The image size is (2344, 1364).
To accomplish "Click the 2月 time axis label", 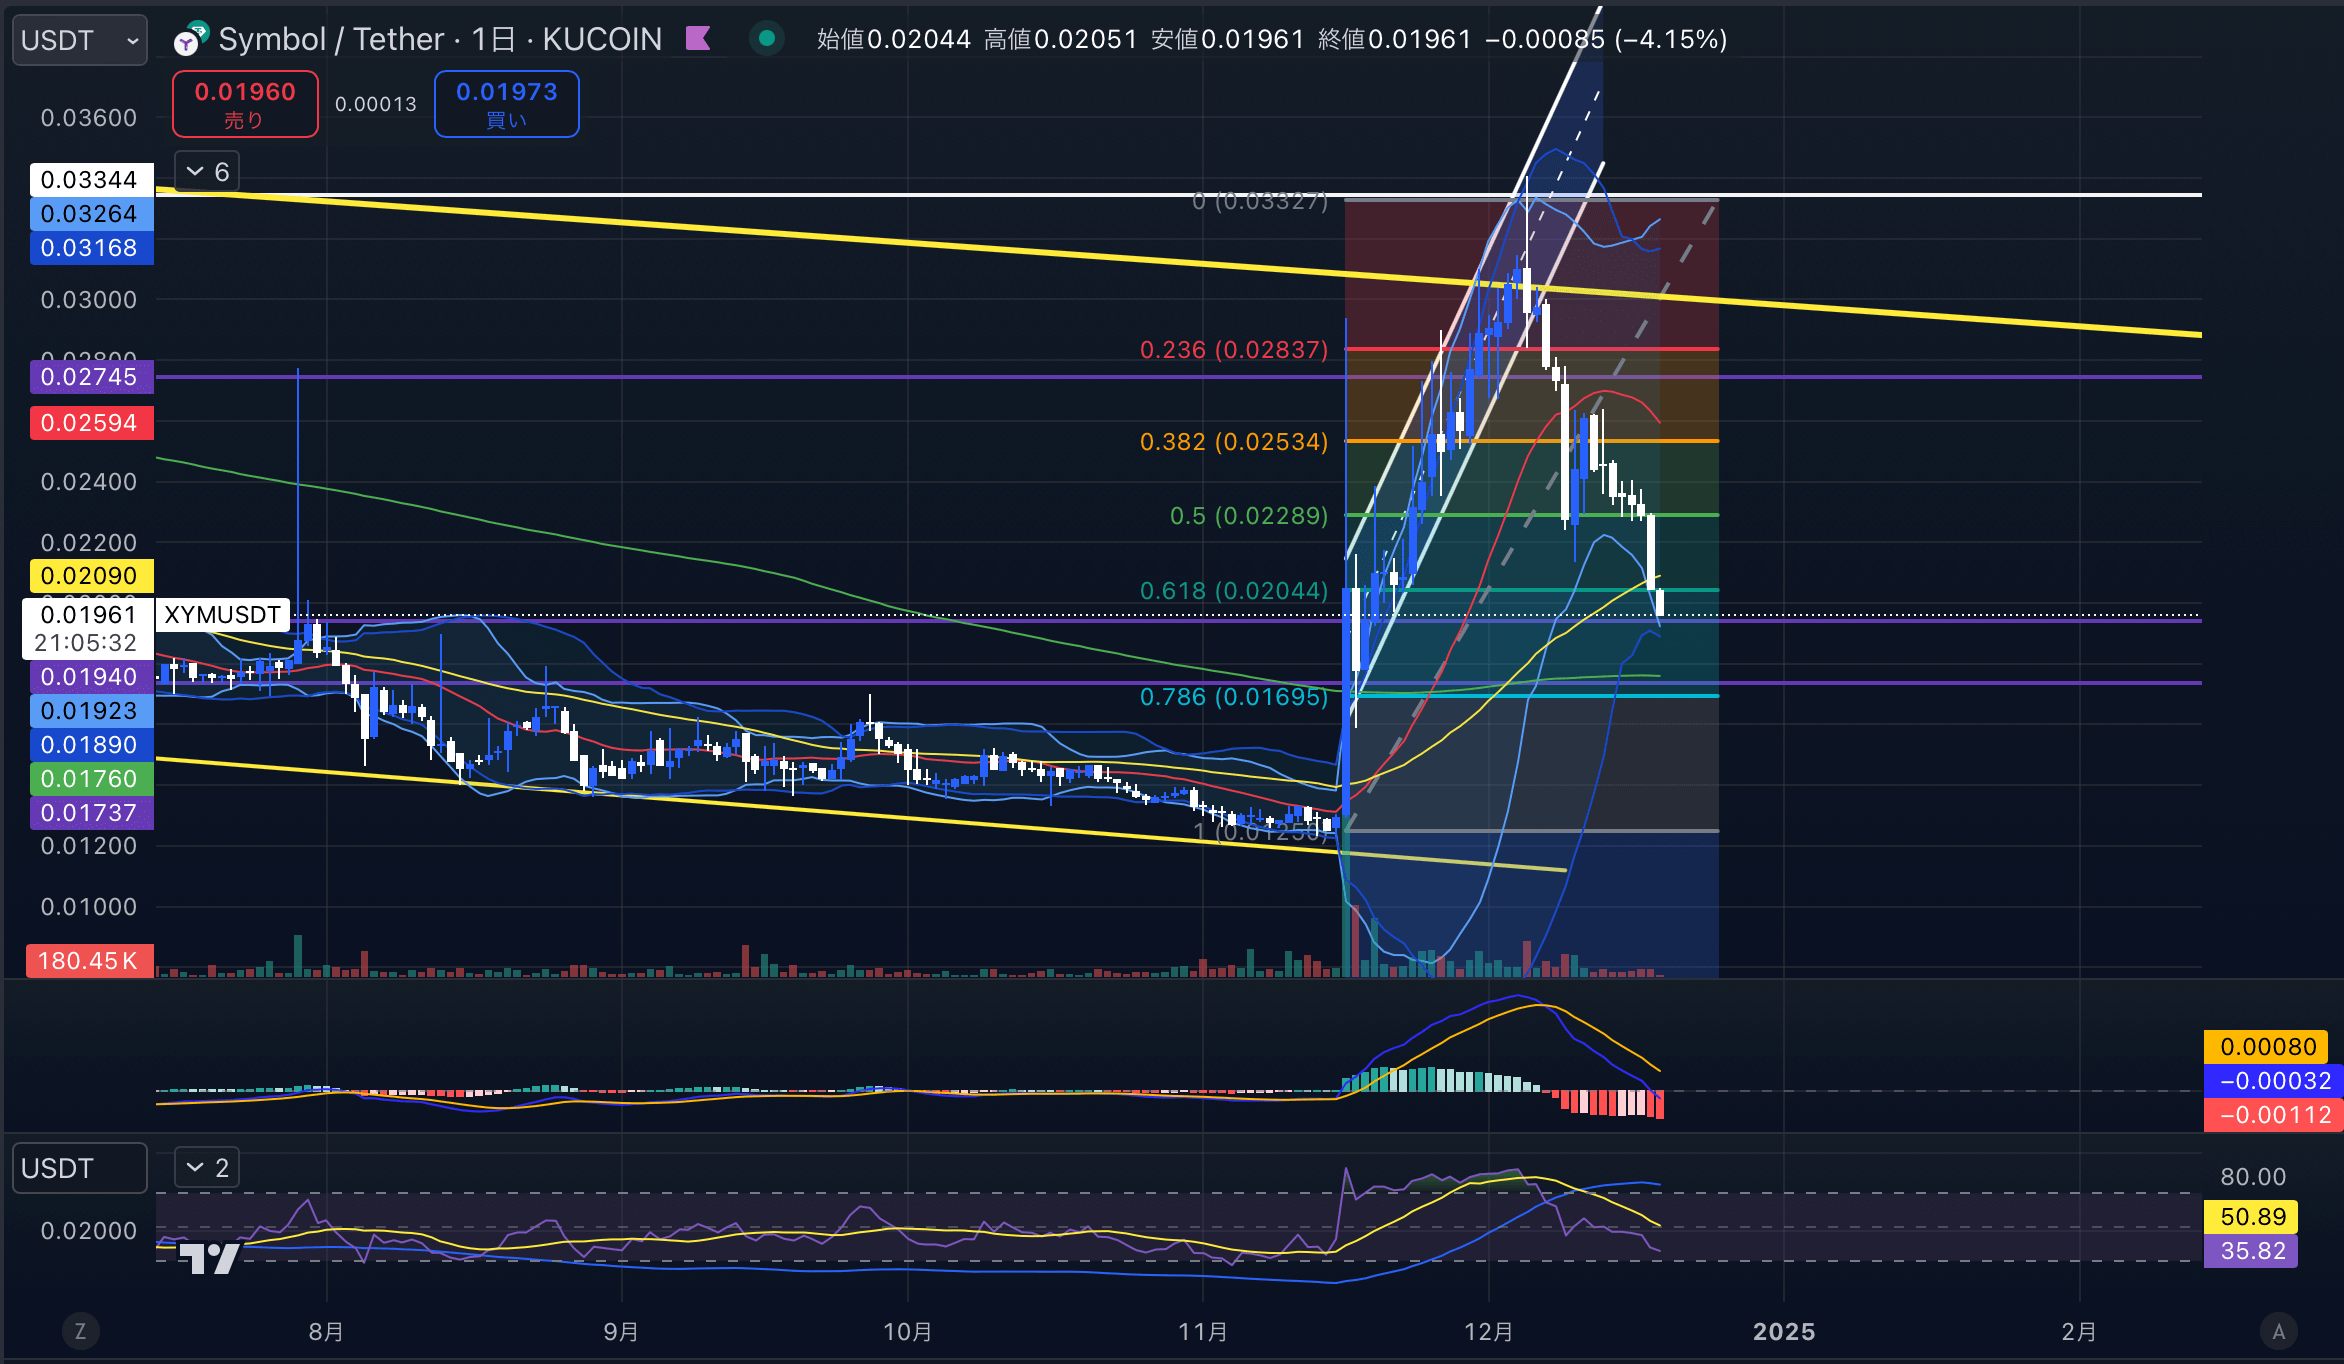I will (x=2079, y=1332).
